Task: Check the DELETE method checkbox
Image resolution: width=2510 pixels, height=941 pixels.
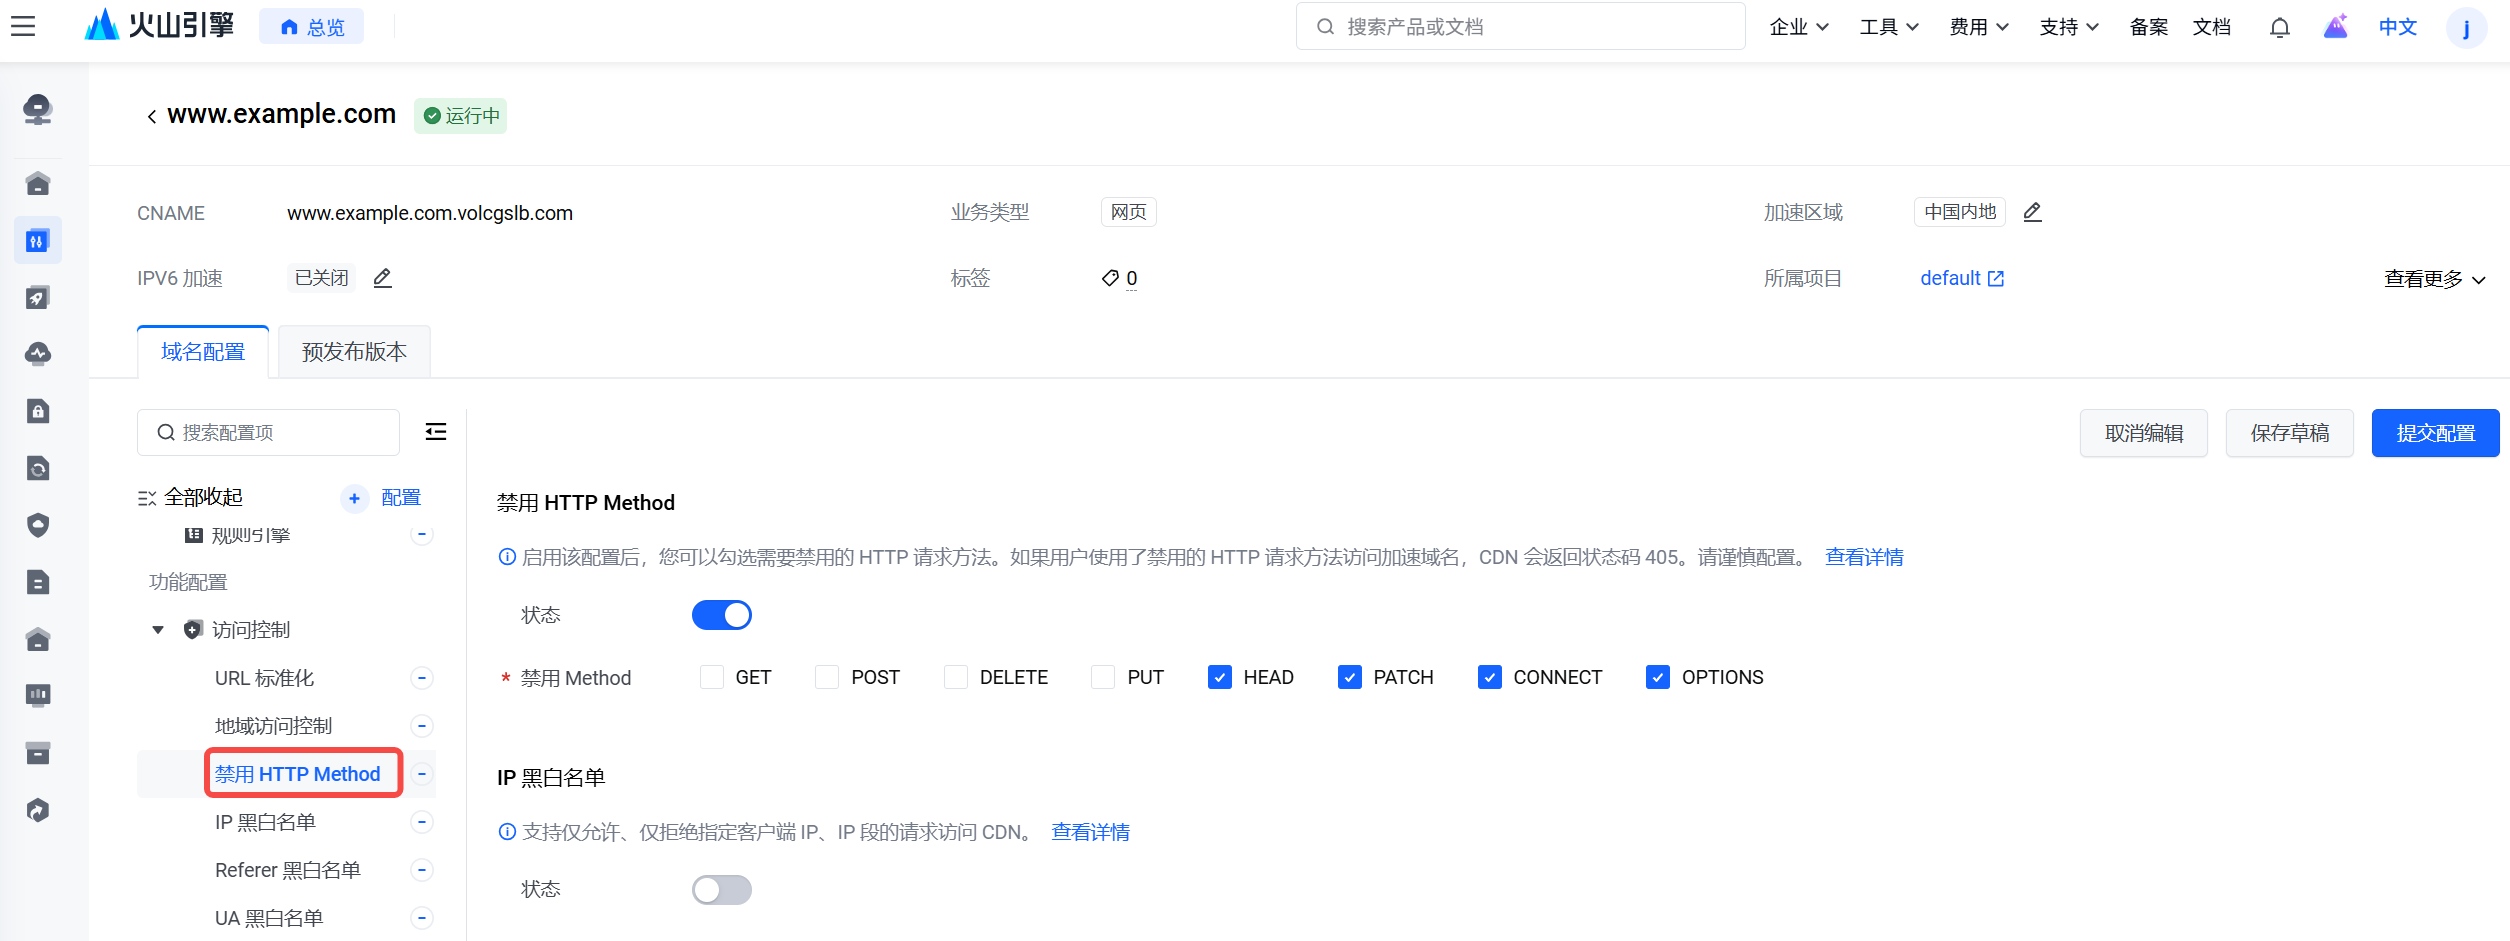Action: point(956,678)
